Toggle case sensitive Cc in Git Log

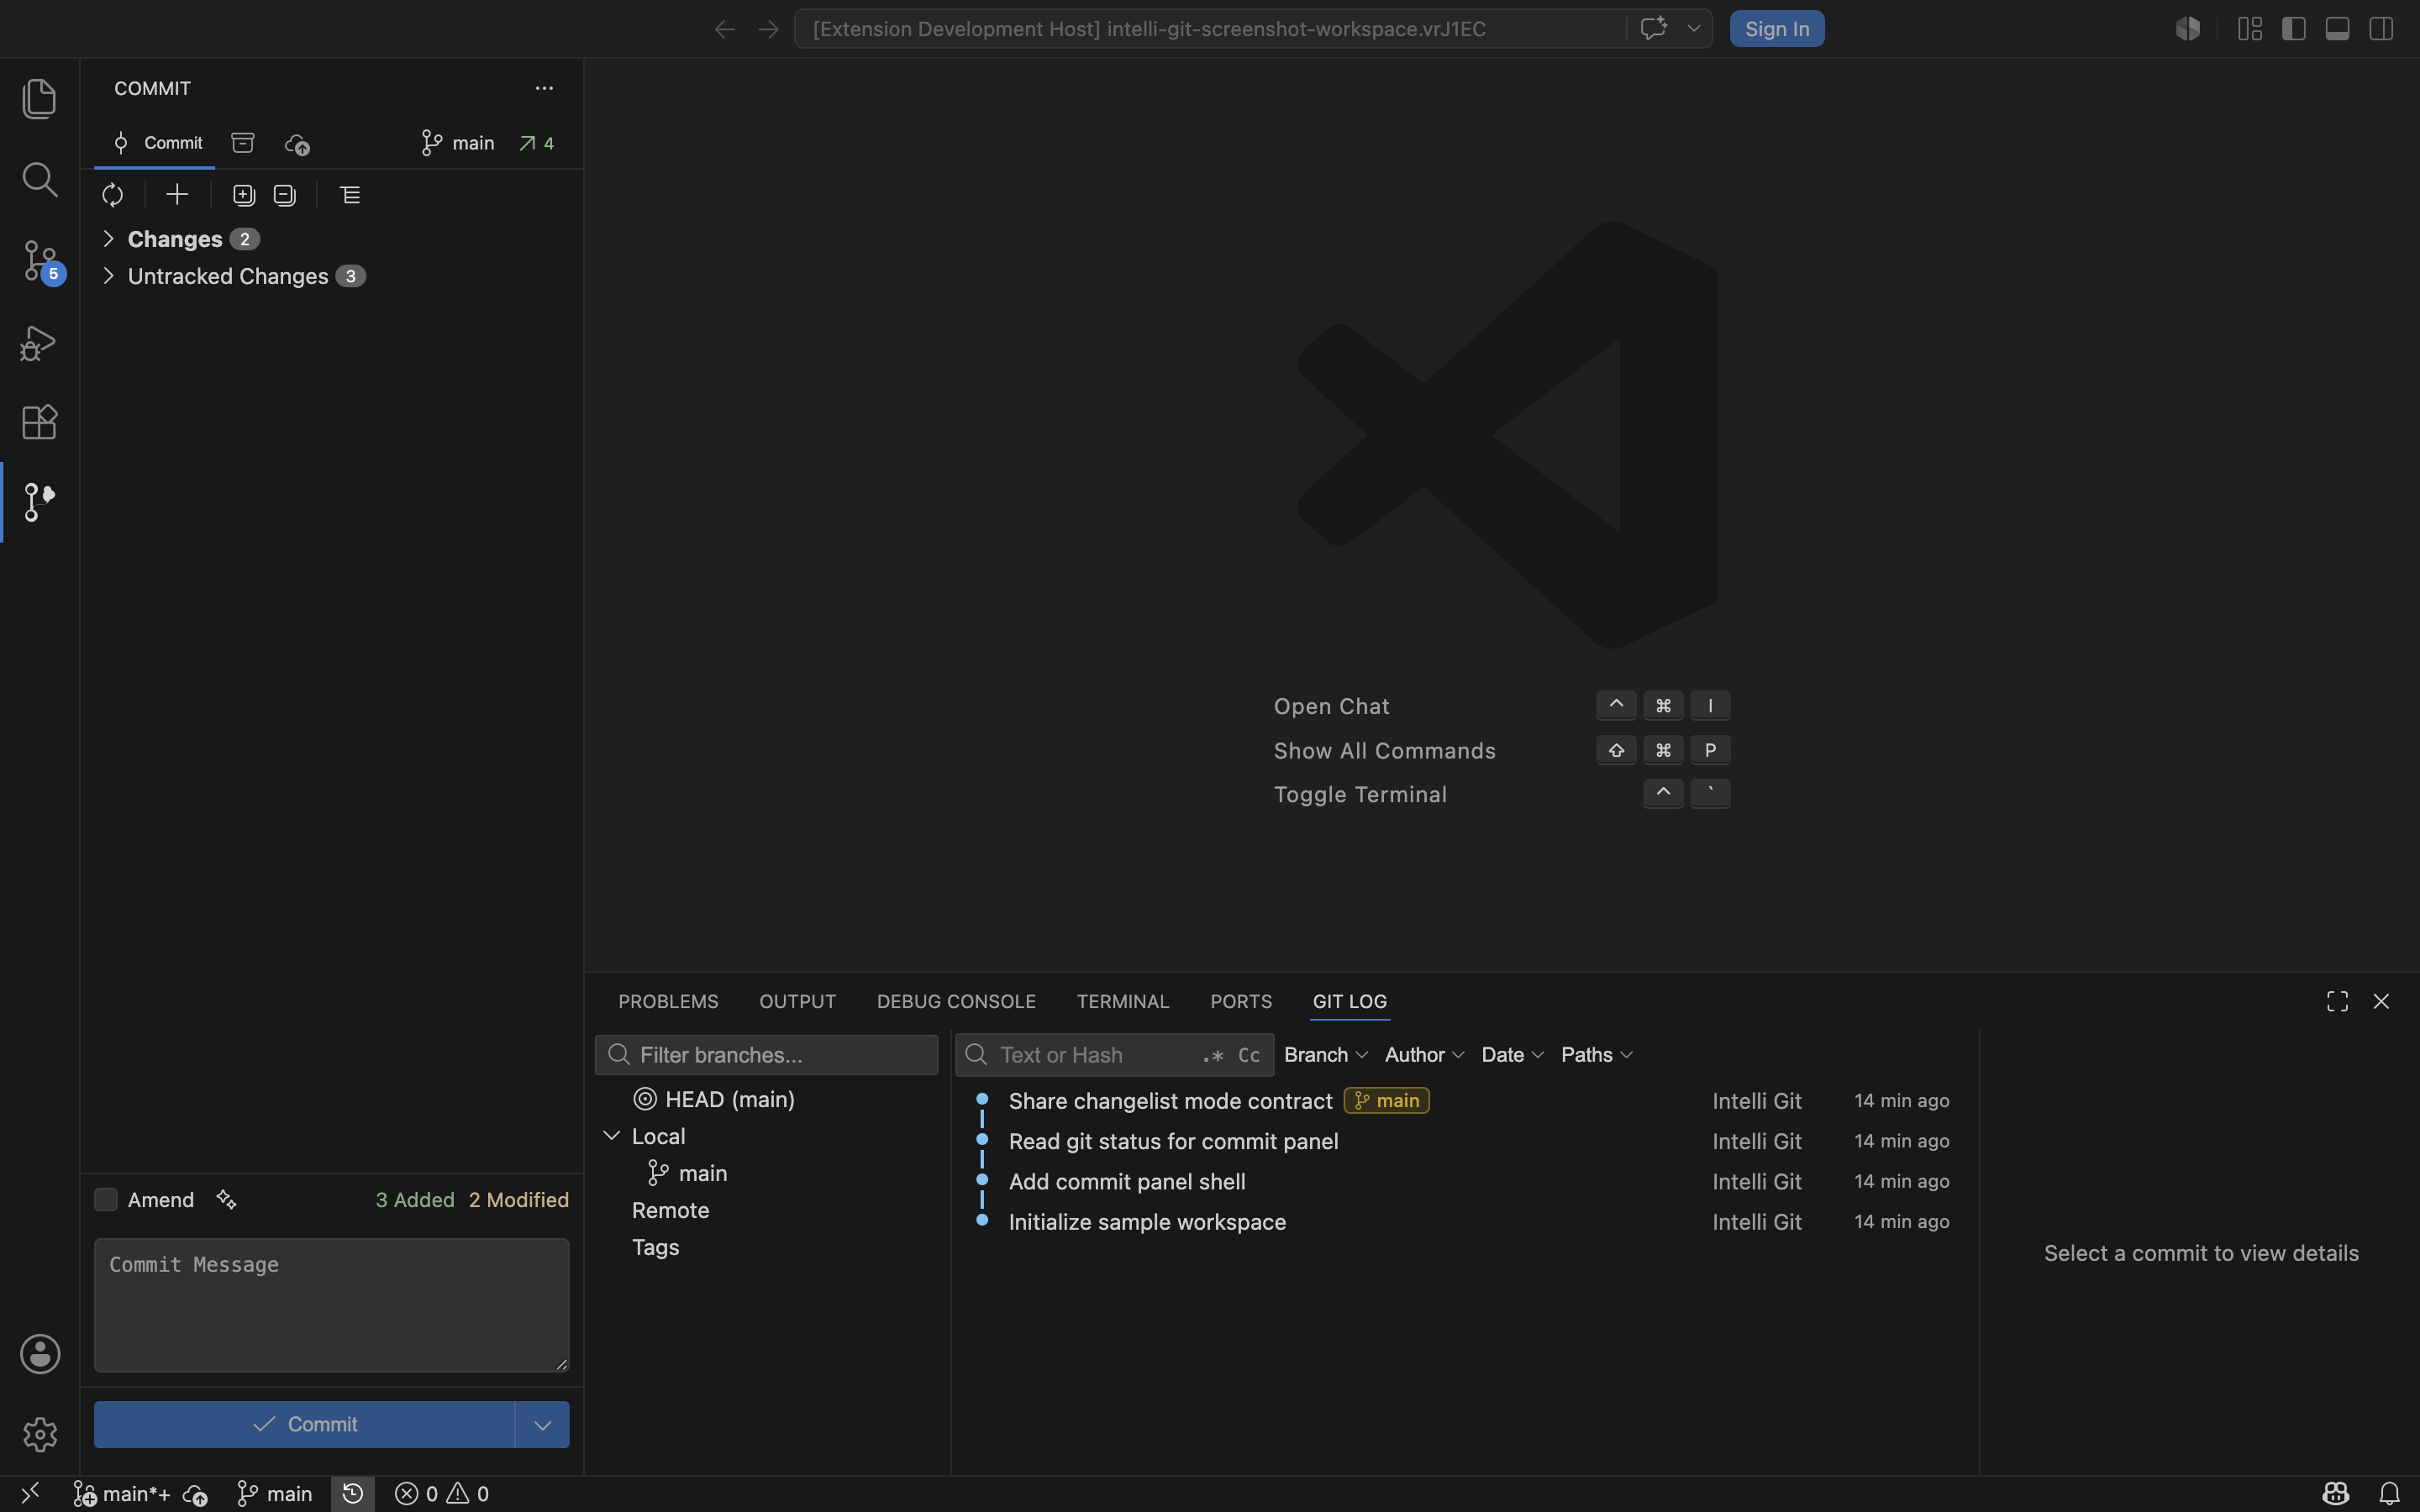click(1249, 1055)
